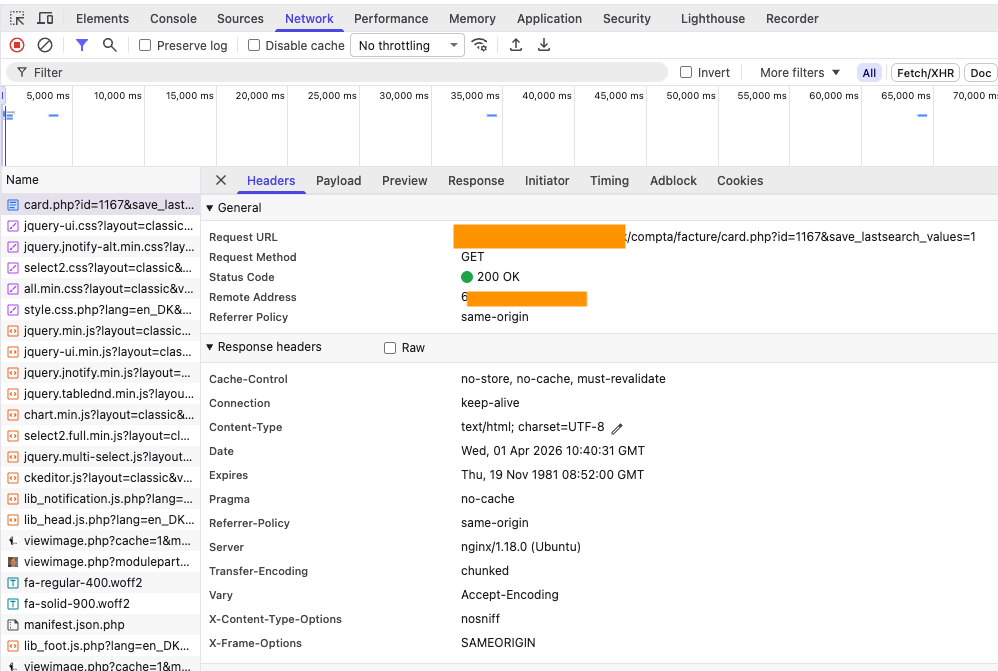Toggle the network filter funnel icon
The image size is (998, 671).
click(x=82, y=45)
